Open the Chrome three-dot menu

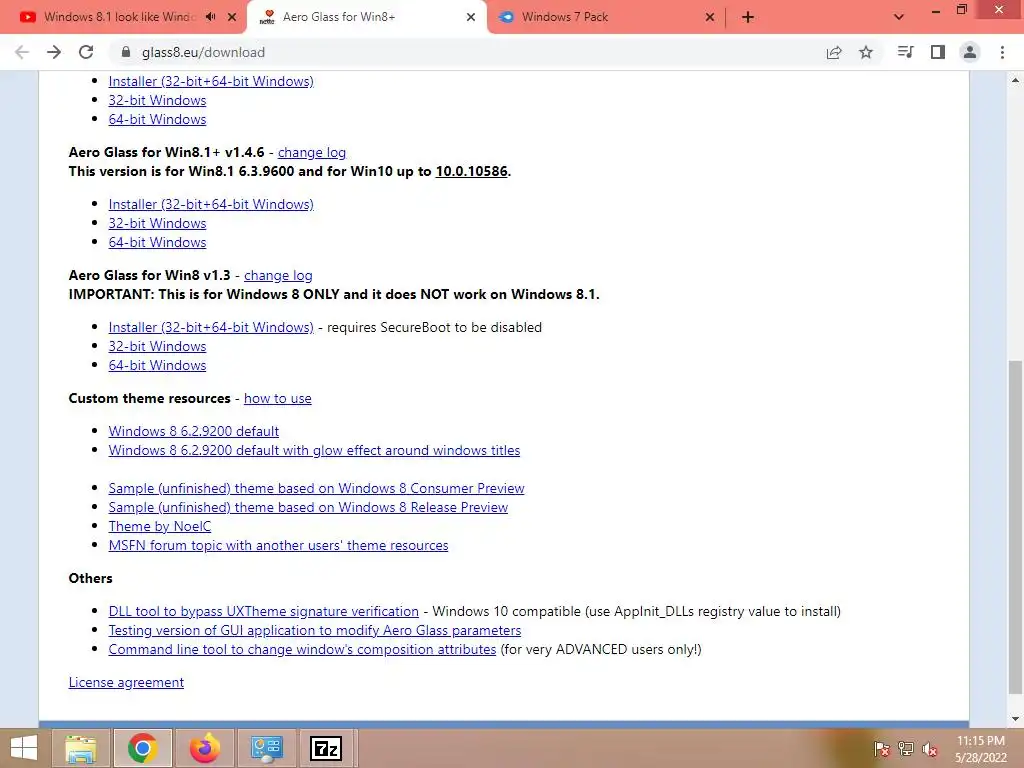pos(1002,52)
